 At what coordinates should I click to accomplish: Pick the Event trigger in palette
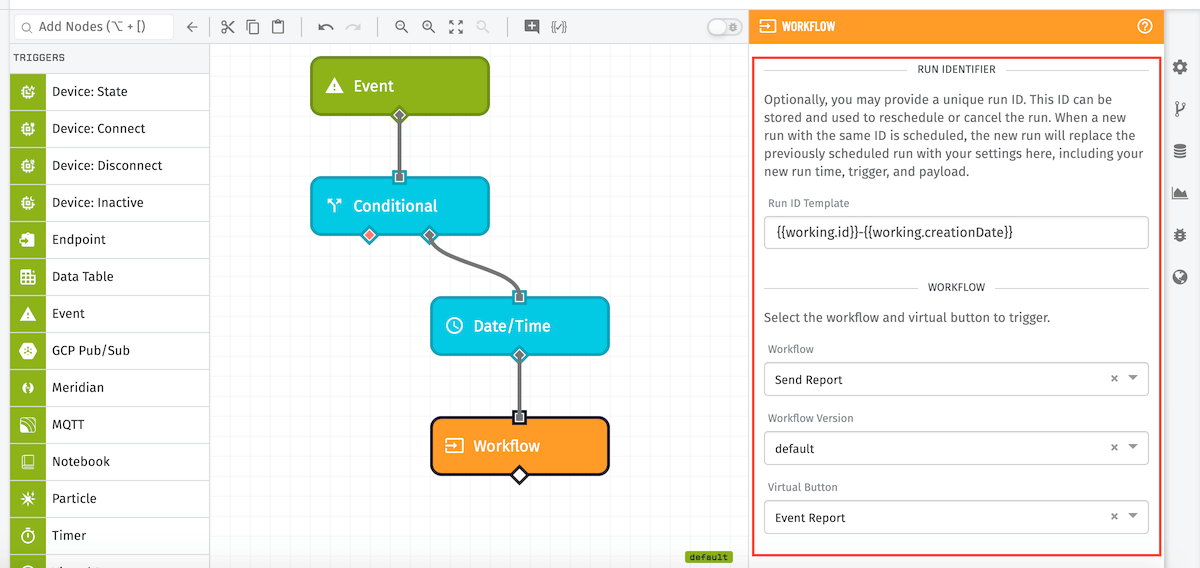110,314
